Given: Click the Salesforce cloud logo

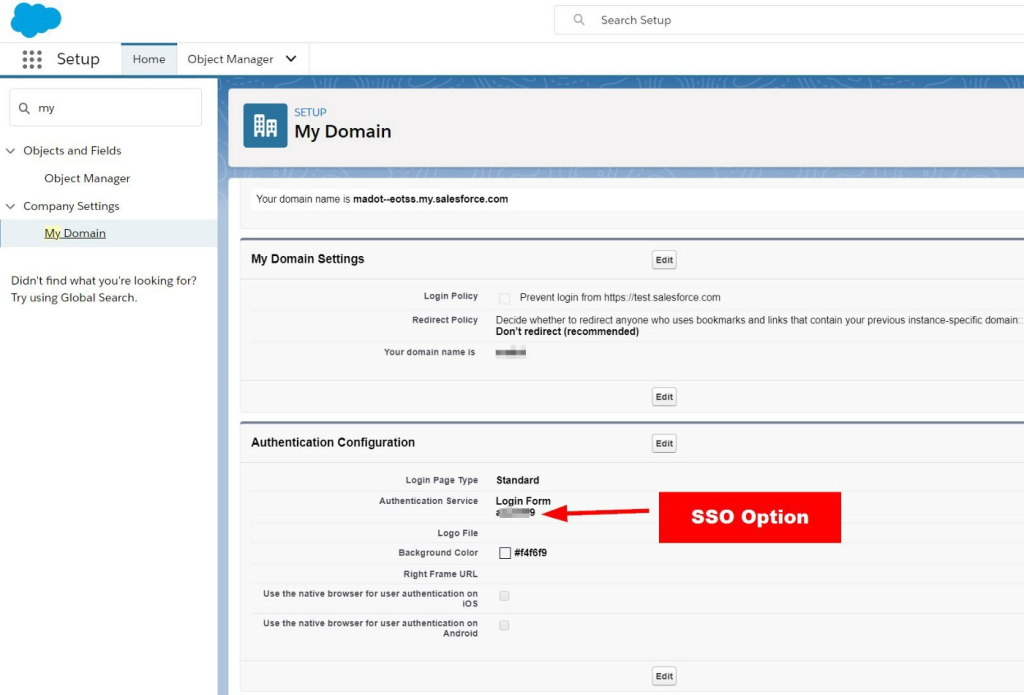Looking at the screenshot, I should [36, 19].
